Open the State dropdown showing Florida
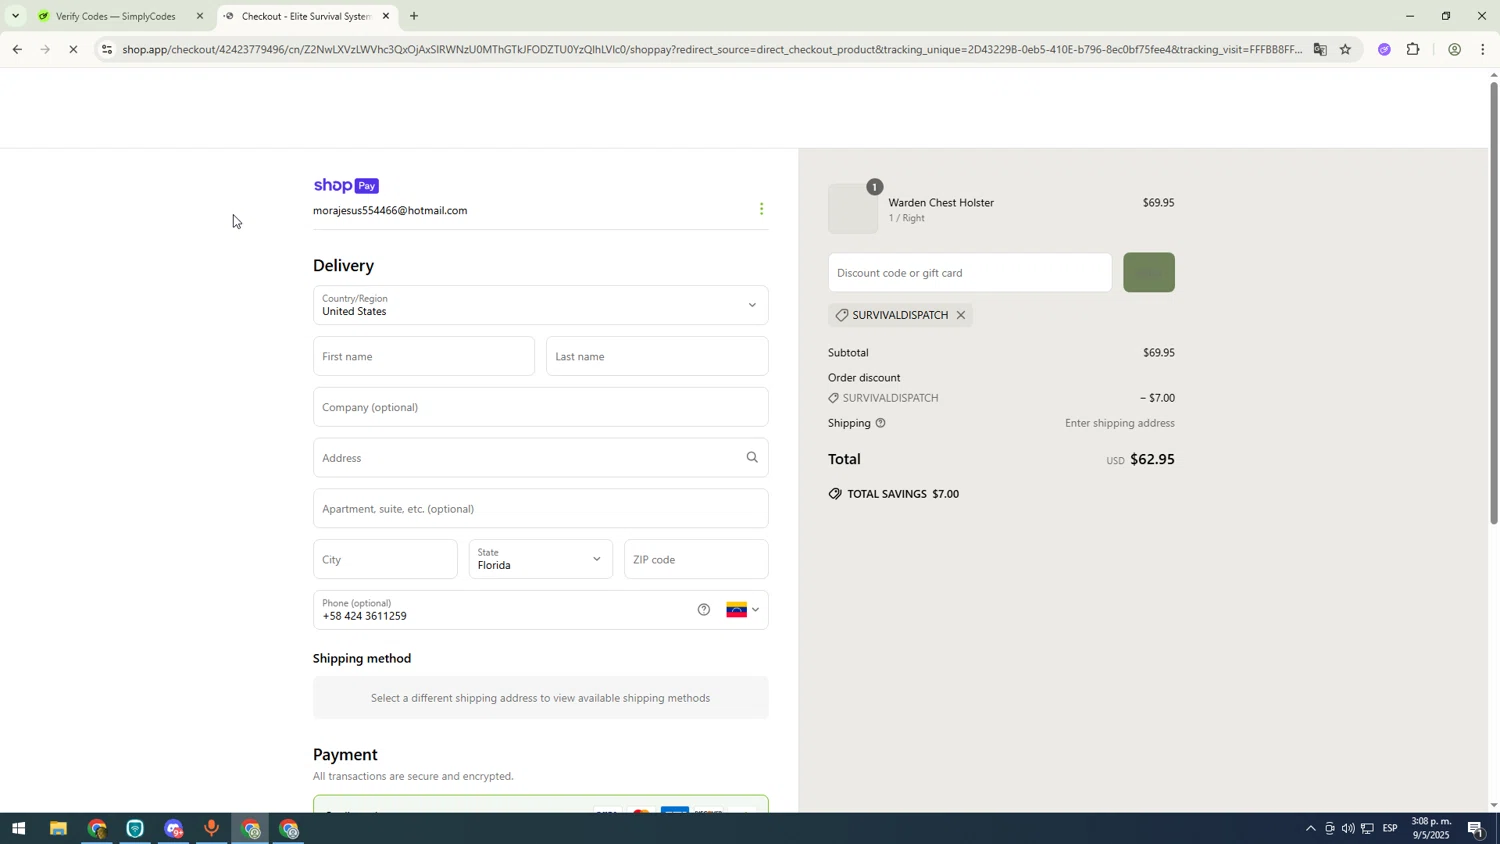Screen dimensions: 1500x844 pos(541,559)
